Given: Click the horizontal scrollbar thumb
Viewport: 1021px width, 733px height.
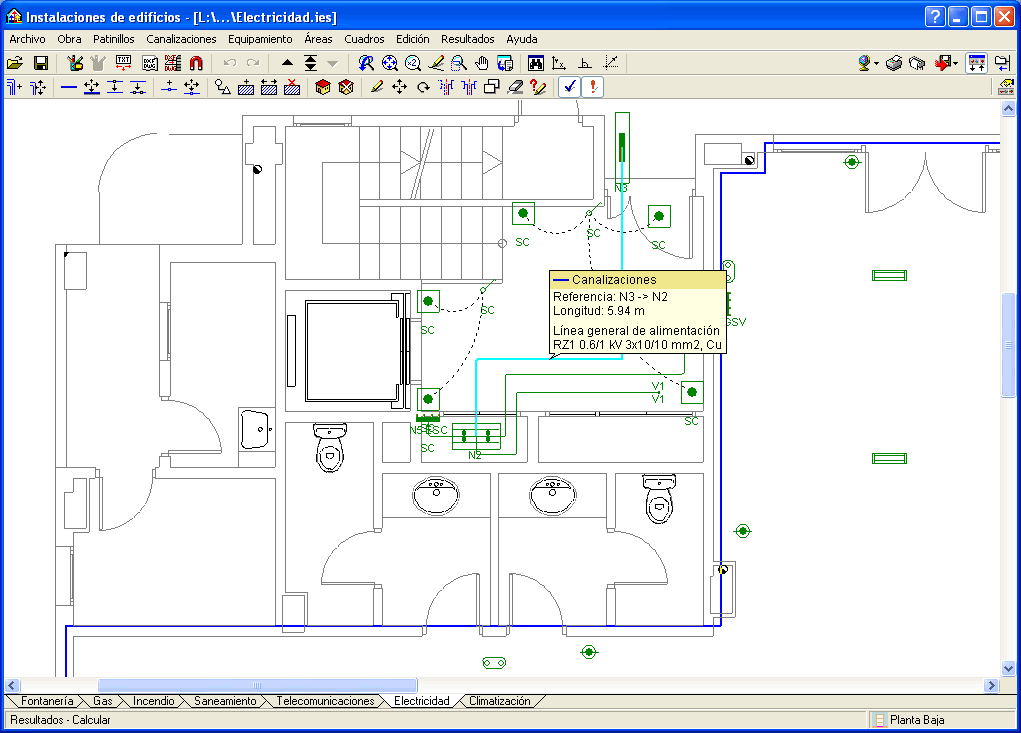Looking at the screenshot, I should click(258, 685).
